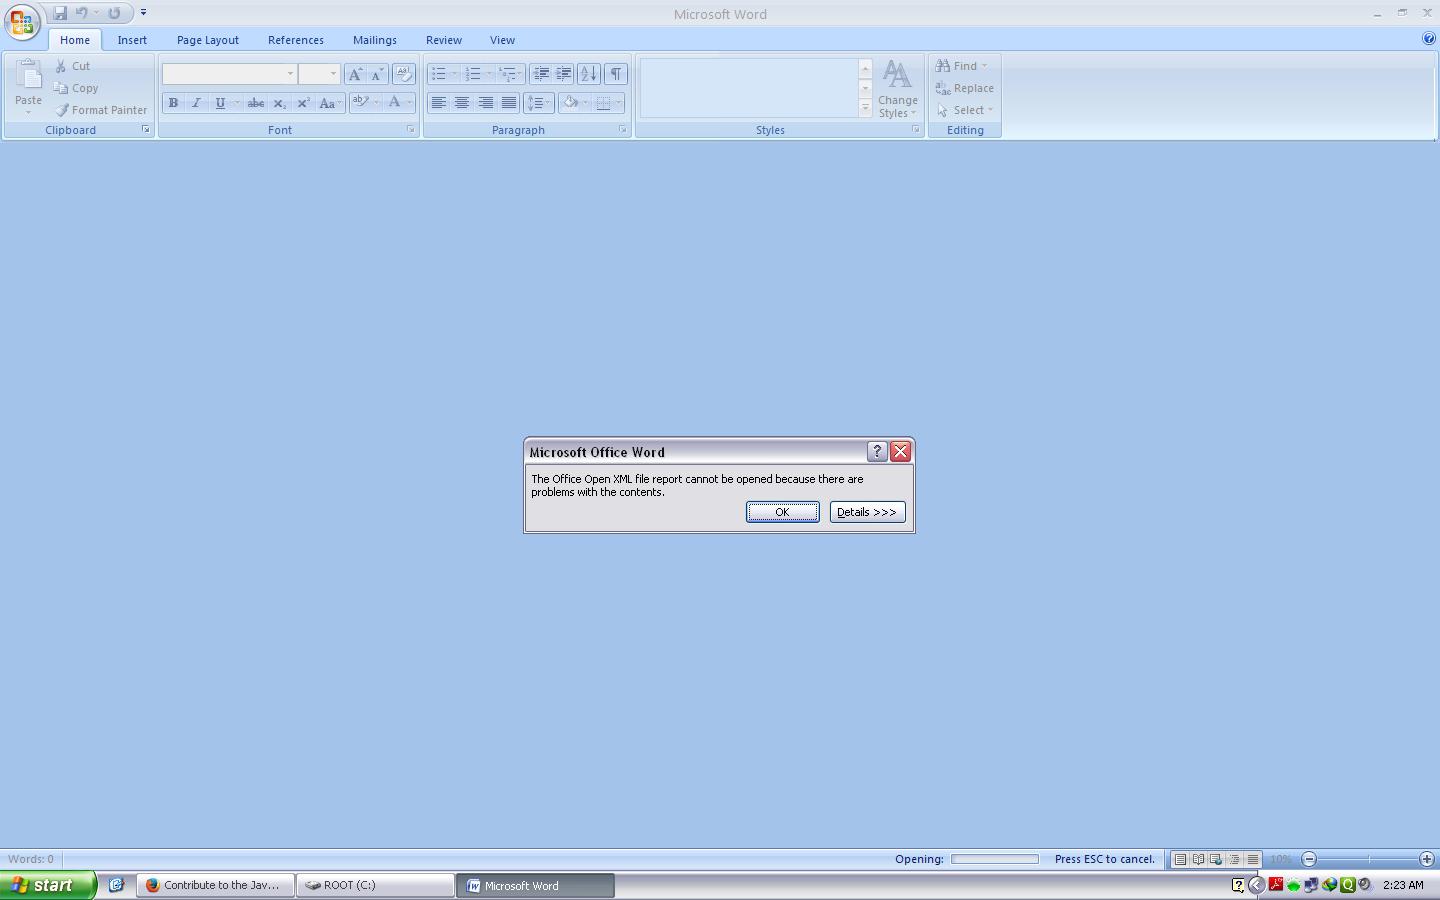Toggle Superscript formatting
The width and height of the screenshot is (1440, 900).
pyautogui.click(x=304, y=103)
